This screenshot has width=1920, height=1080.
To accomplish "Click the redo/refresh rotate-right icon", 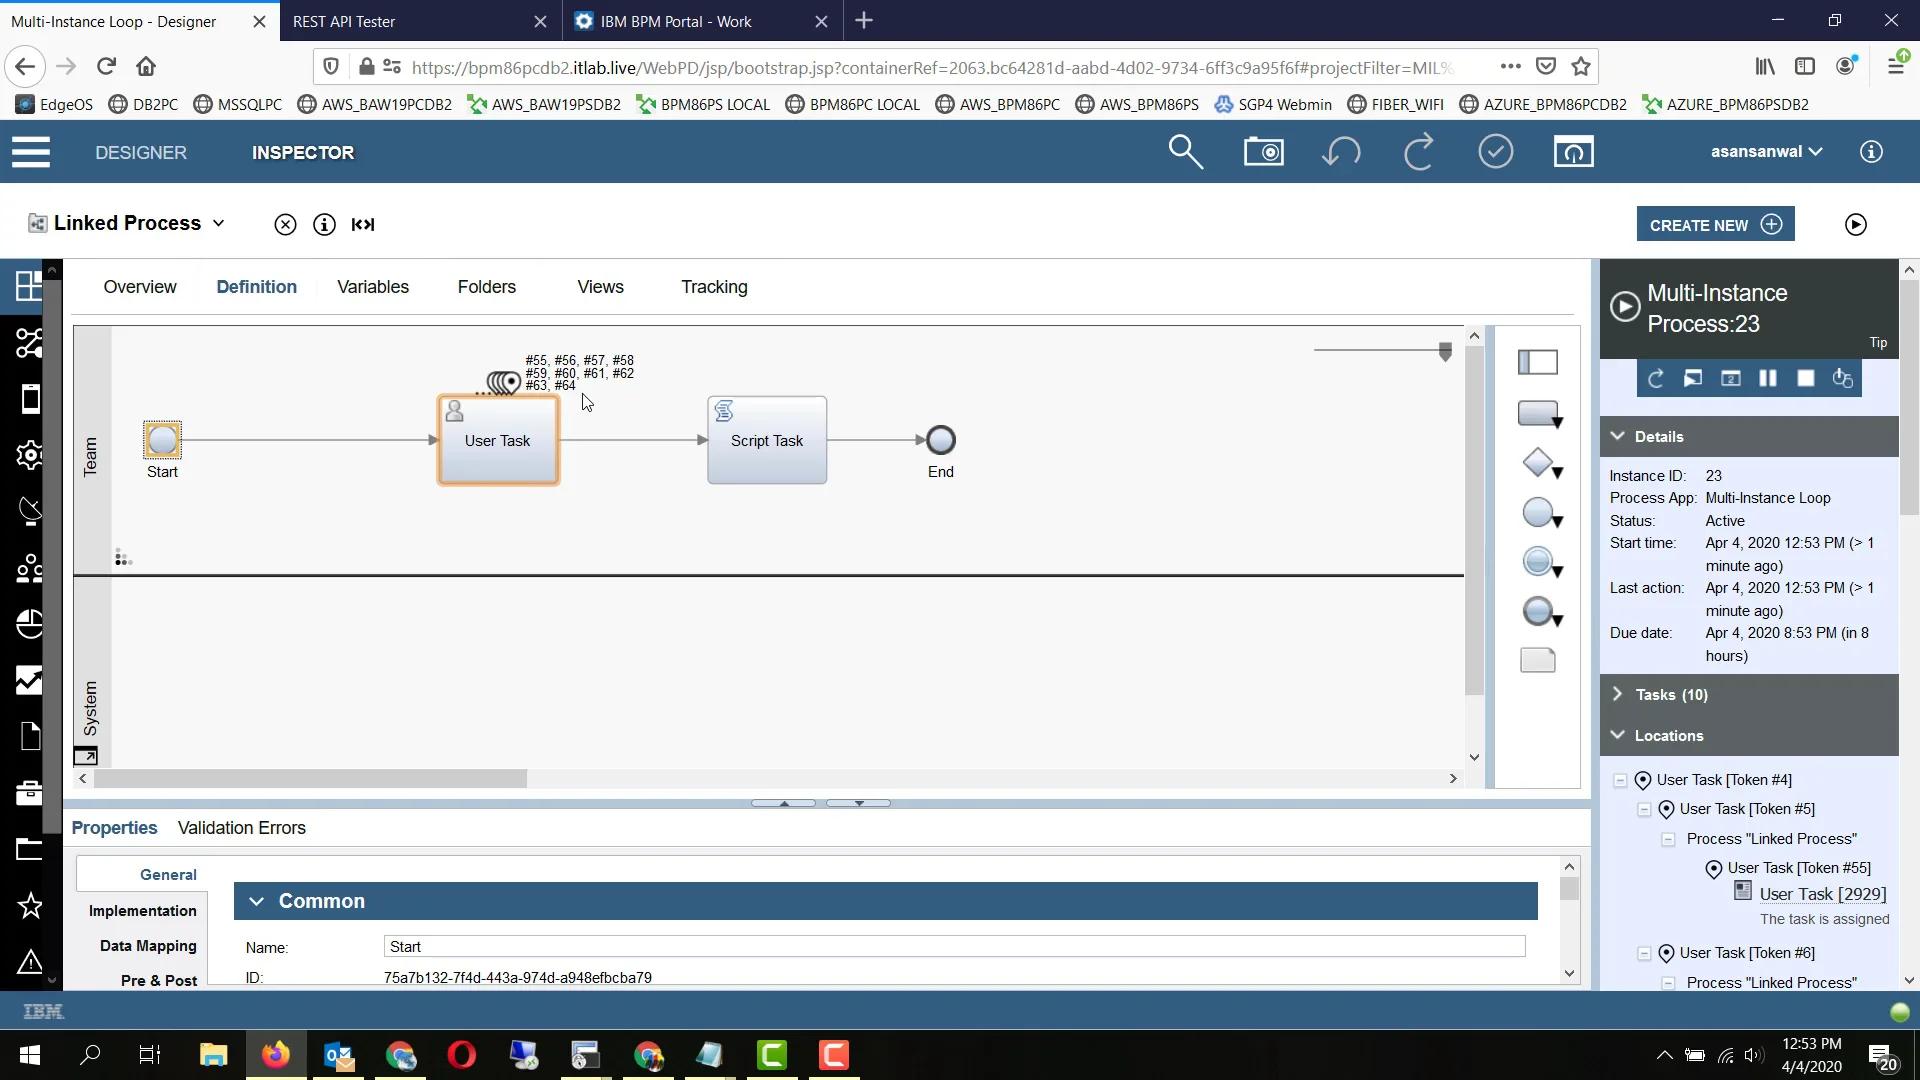I will 1420,152.
